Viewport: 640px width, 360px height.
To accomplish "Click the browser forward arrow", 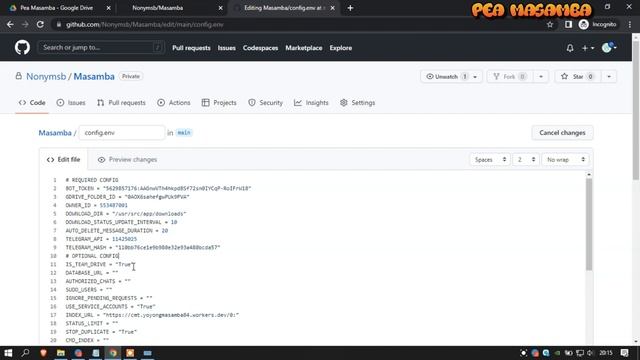I will click(x=25, y=24).
